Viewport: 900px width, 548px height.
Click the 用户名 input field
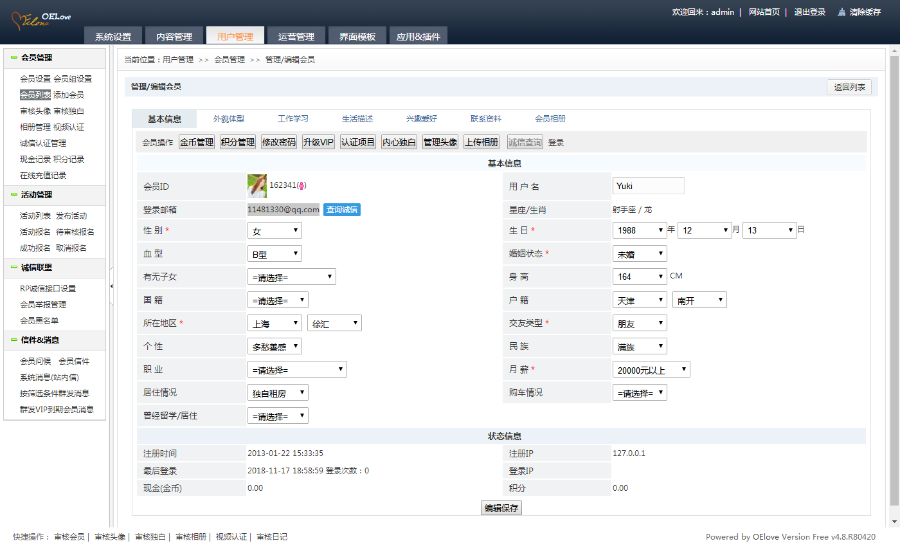648,185
